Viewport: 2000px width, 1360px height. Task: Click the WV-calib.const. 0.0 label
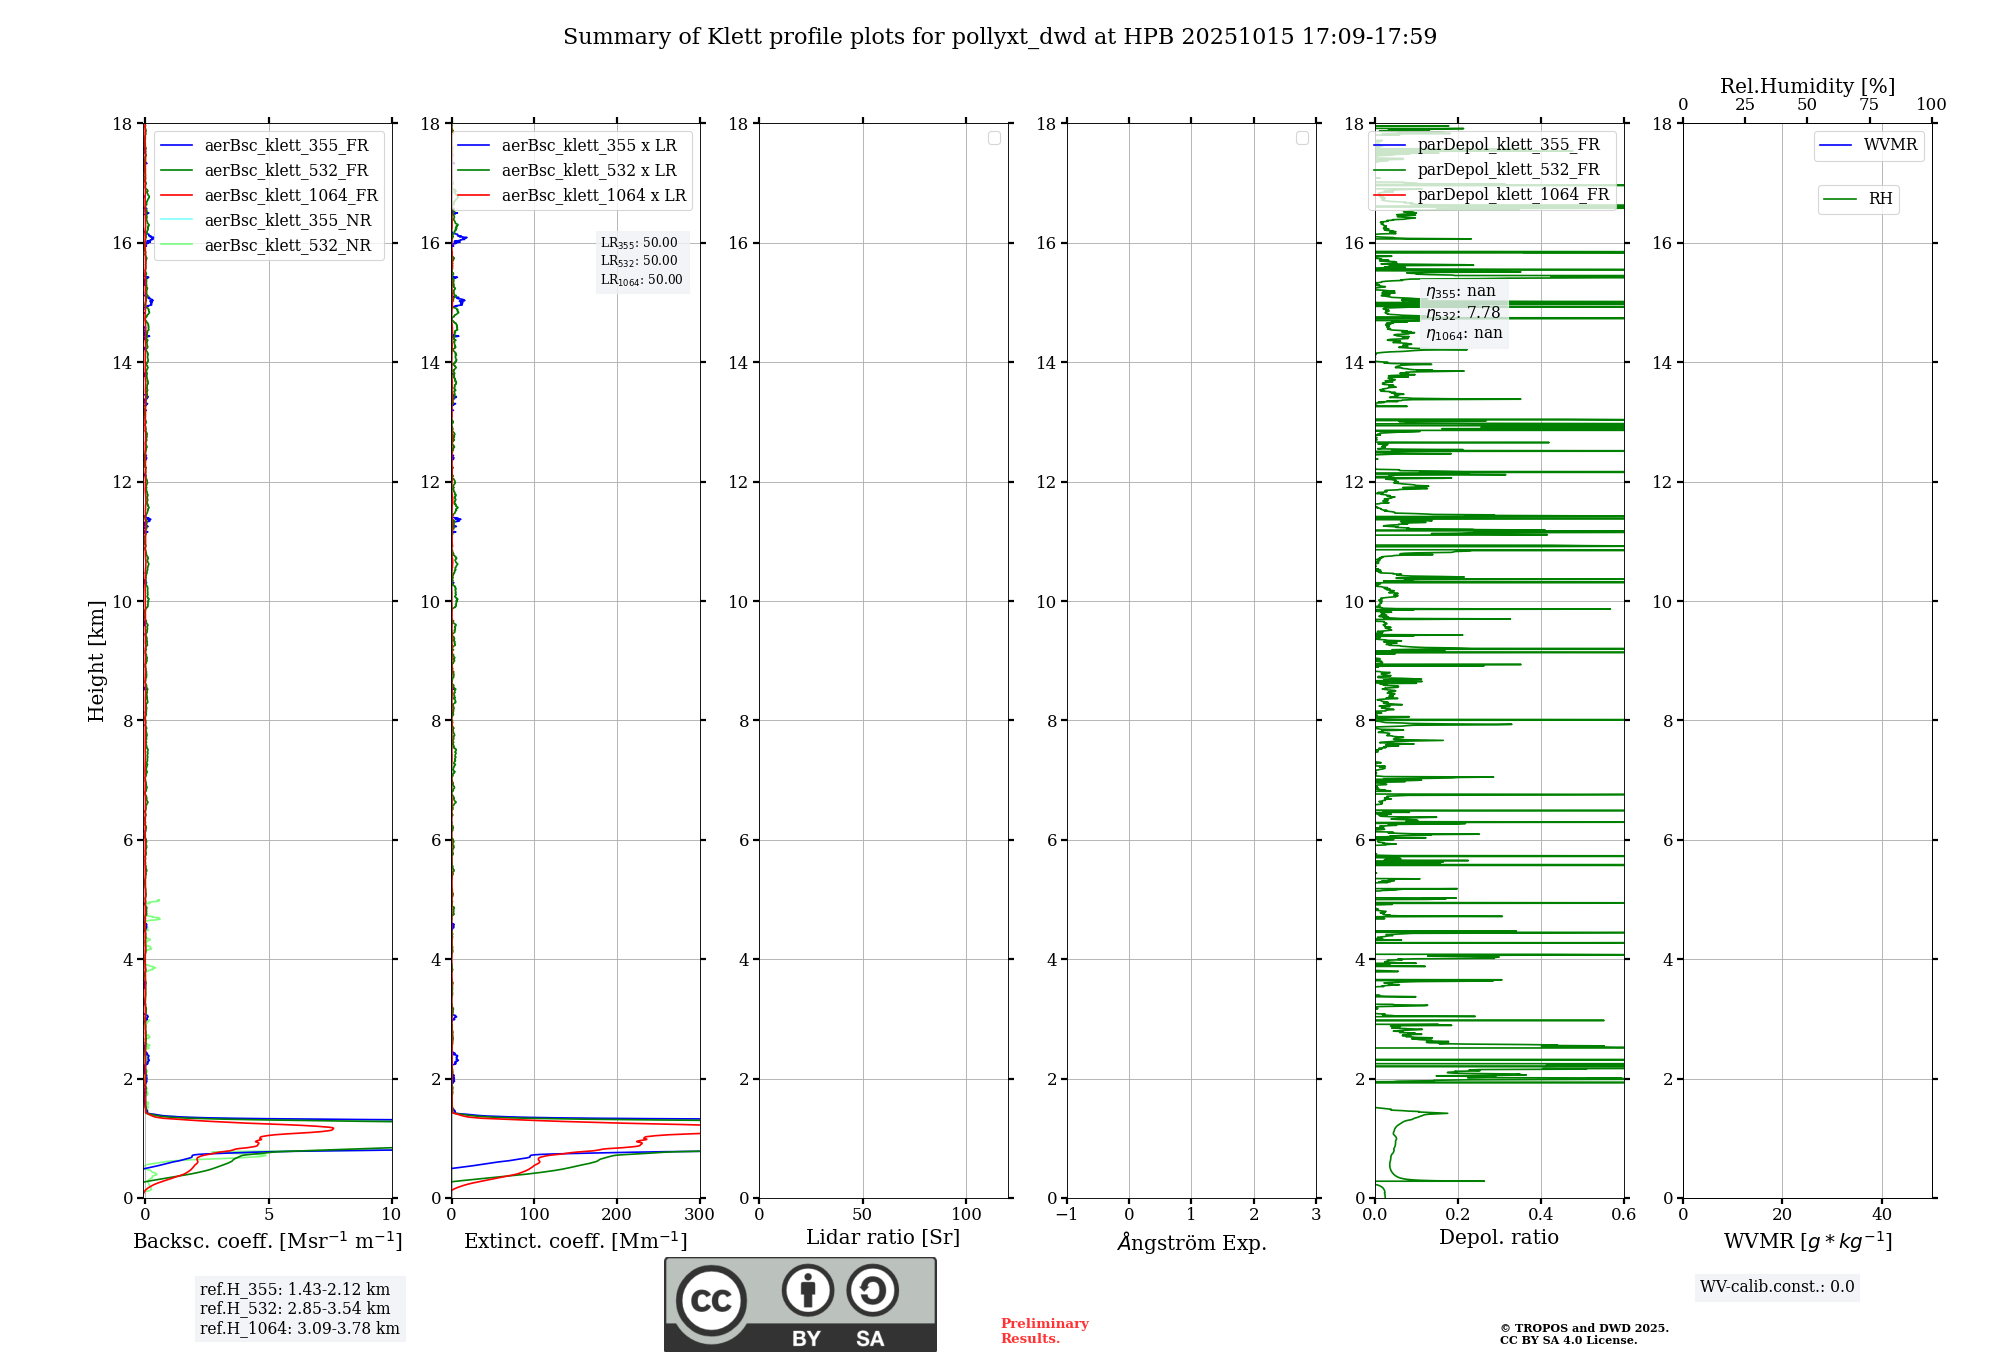[1777, 1287]
